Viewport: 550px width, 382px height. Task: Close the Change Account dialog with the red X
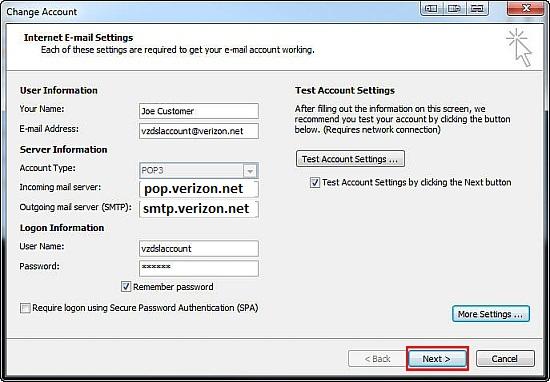tap(525, 8)
